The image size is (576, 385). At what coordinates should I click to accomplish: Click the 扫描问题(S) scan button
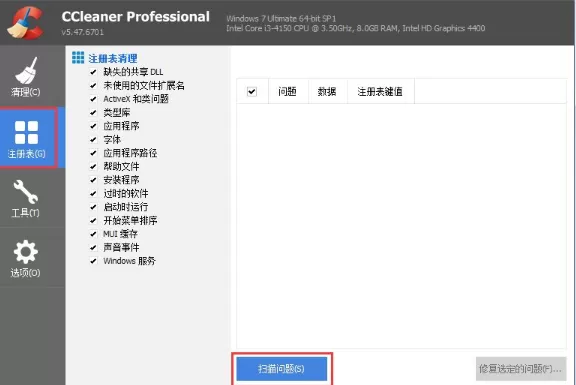(x=282, y=368)
